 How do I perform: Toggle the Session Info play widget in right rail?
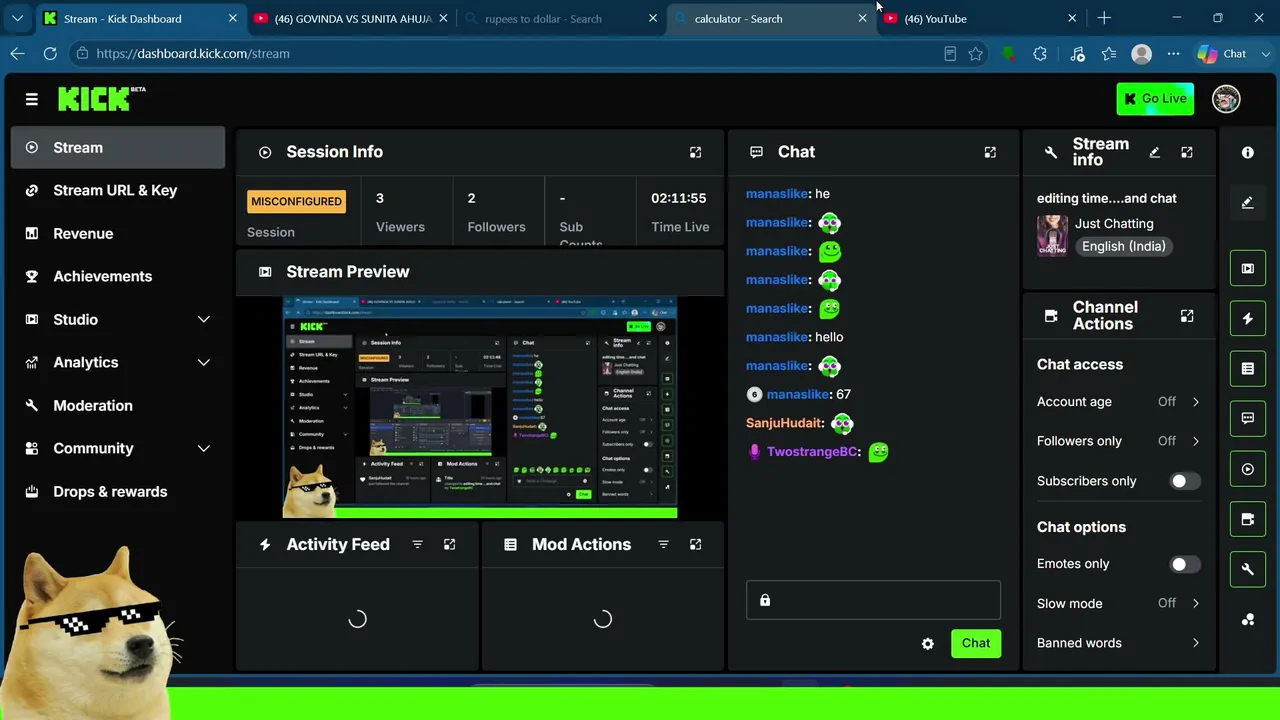pyautogui.click(x=1248, y=469)
